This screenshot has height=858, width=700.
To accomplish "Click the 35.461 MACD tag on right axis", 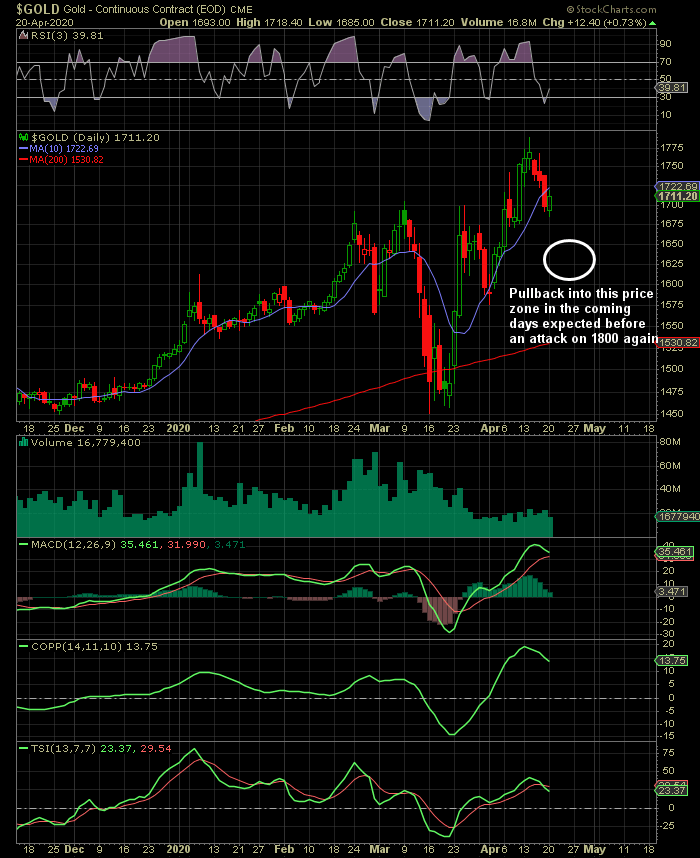I will point(674,552).
